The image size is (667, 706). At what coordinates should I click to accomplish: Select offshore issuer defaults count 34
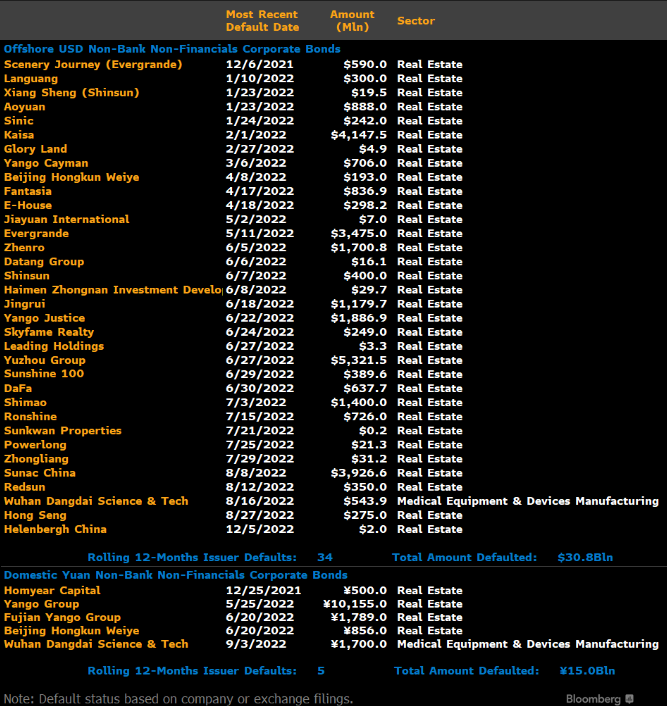coord(325,557)
